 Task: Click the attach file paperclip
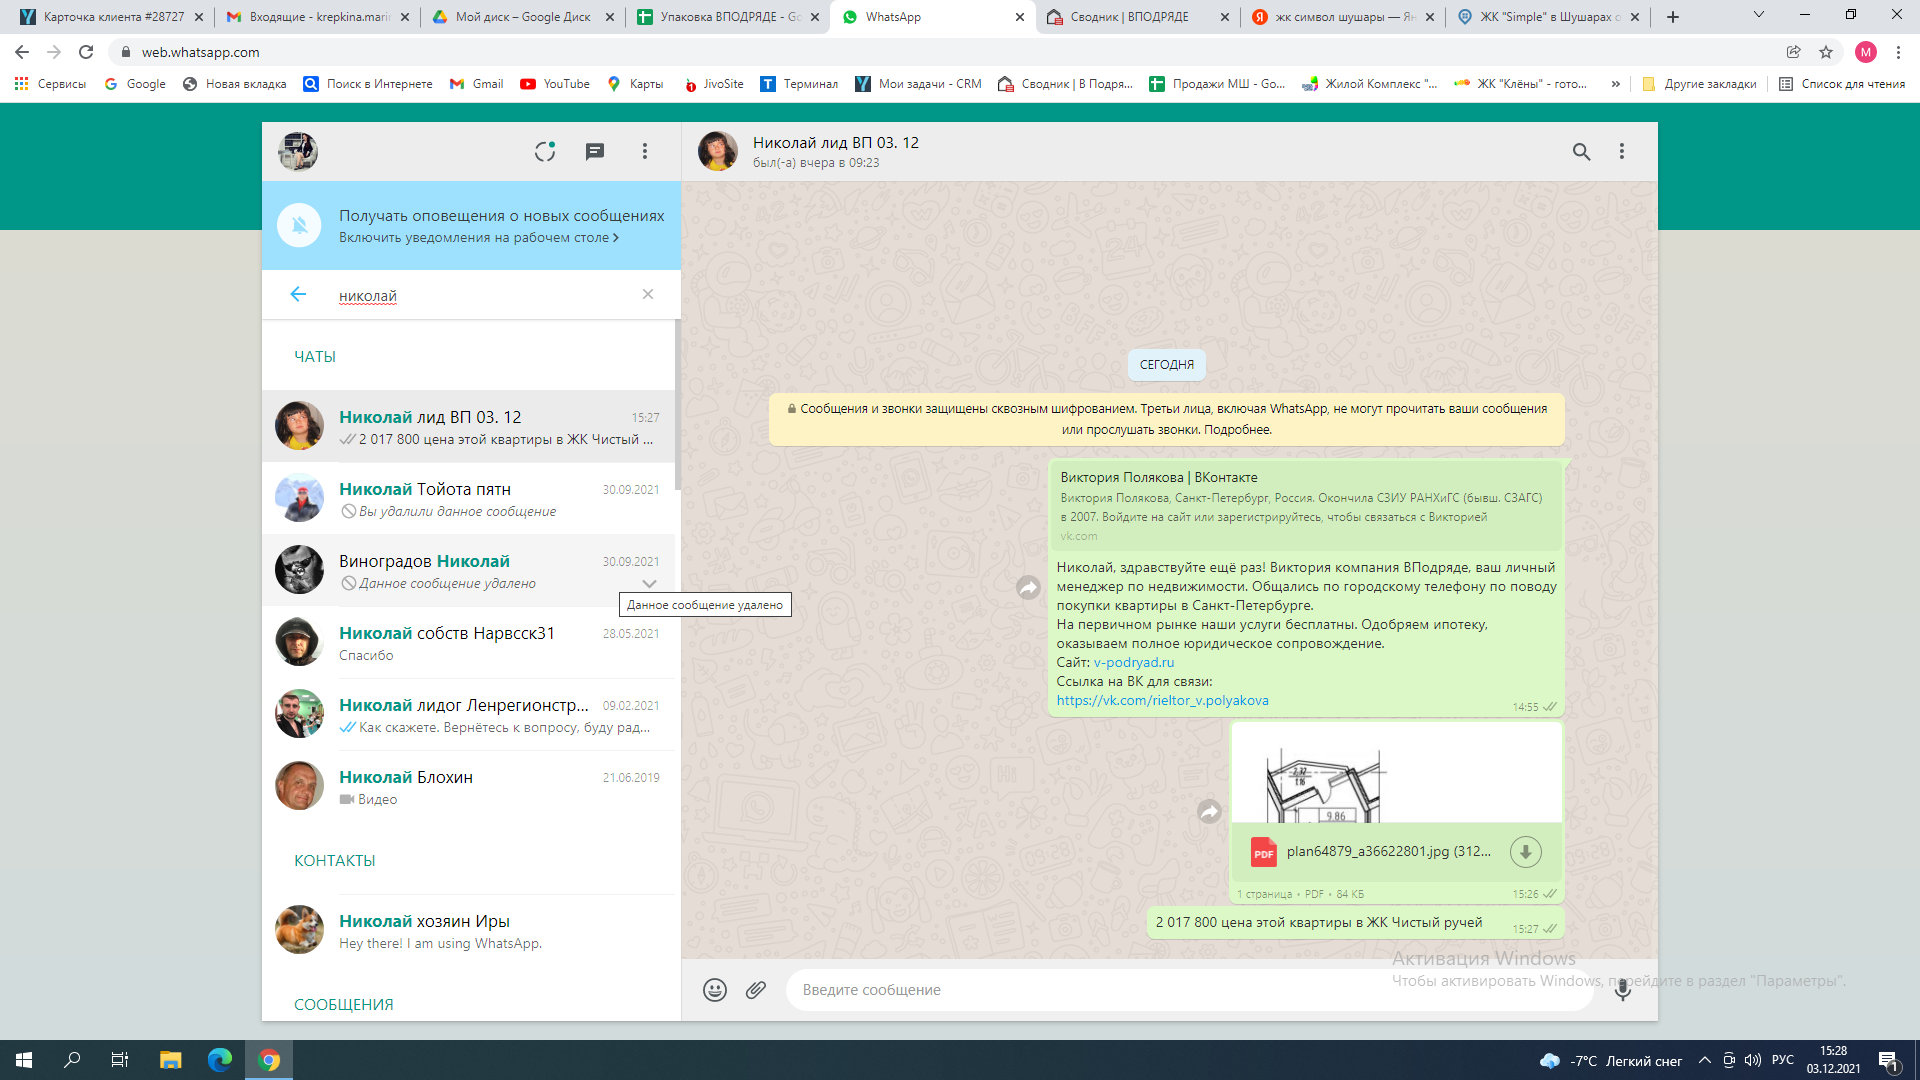click(756, 990)
